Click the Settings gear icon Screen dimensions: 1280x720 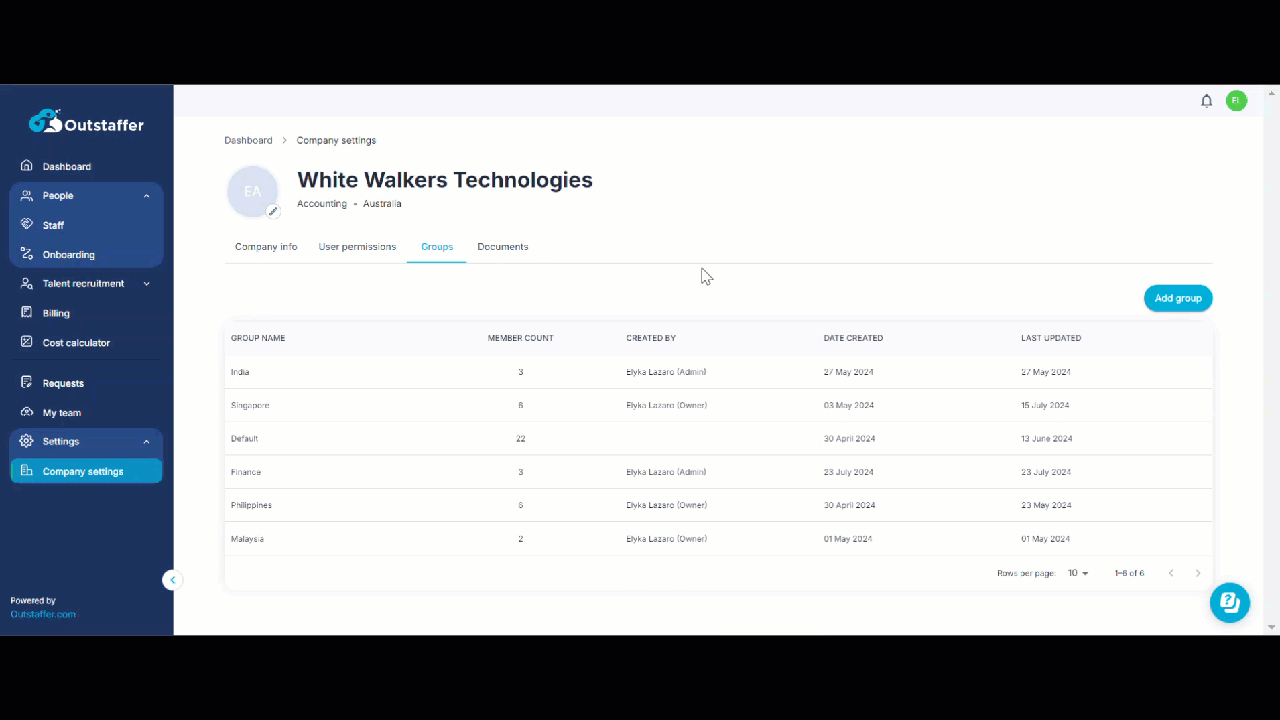(27, 441)
